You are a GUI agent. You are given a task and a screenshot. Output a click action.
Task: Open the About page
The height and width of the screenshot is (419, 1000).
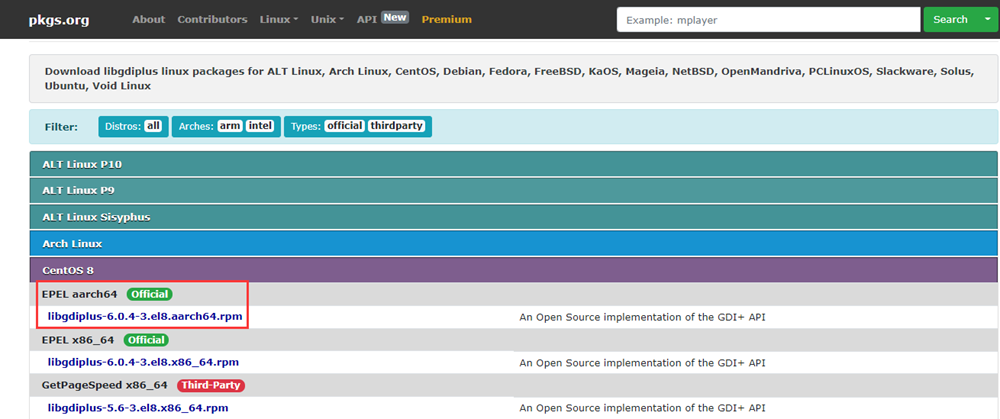(x=148, y=19)
